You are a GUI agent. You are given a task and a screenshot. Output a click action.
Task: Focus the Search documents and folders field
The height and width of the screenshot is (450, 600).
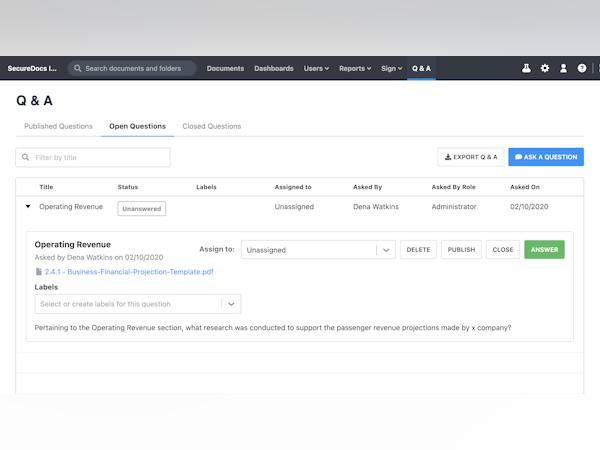(132, 68)
